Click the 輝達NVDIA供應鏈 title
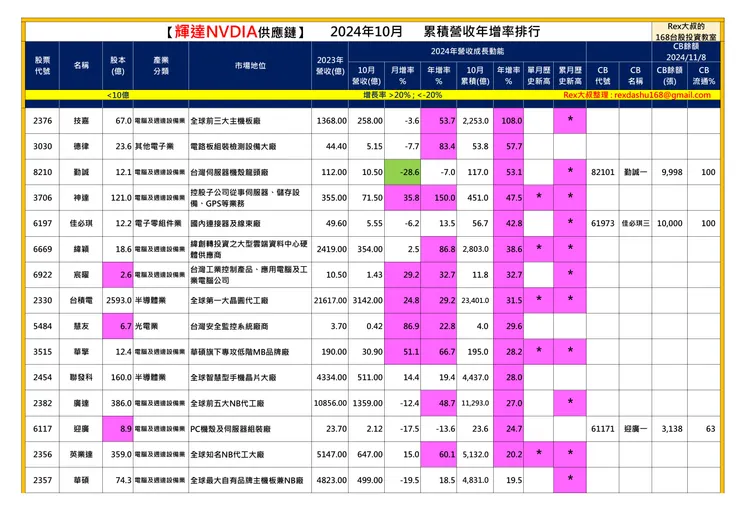 click(x=235, y=32)
